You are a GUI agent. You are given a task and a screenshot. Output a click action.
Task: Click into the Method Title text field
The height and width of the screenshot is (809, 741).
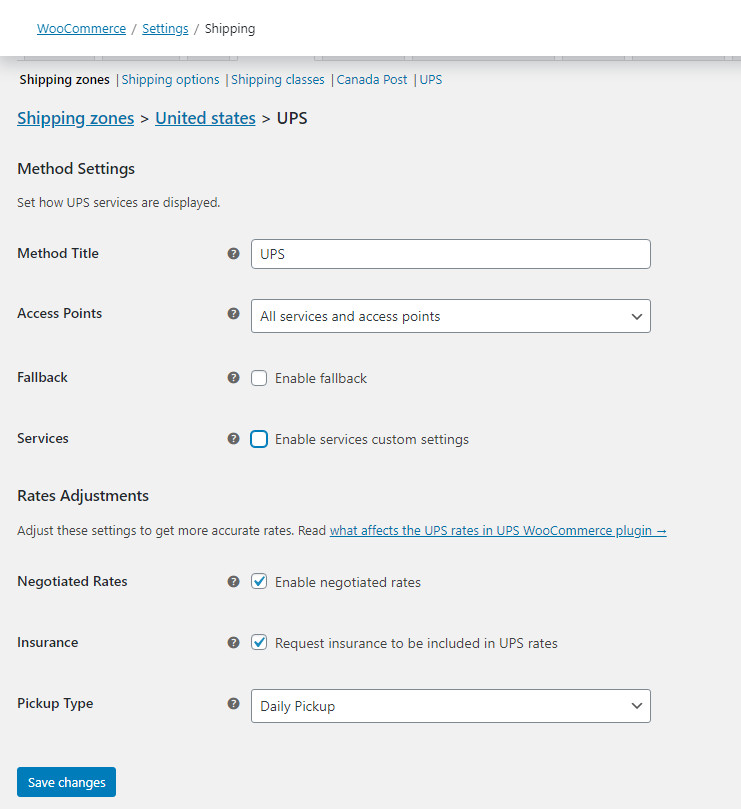(x=450, y=254)
